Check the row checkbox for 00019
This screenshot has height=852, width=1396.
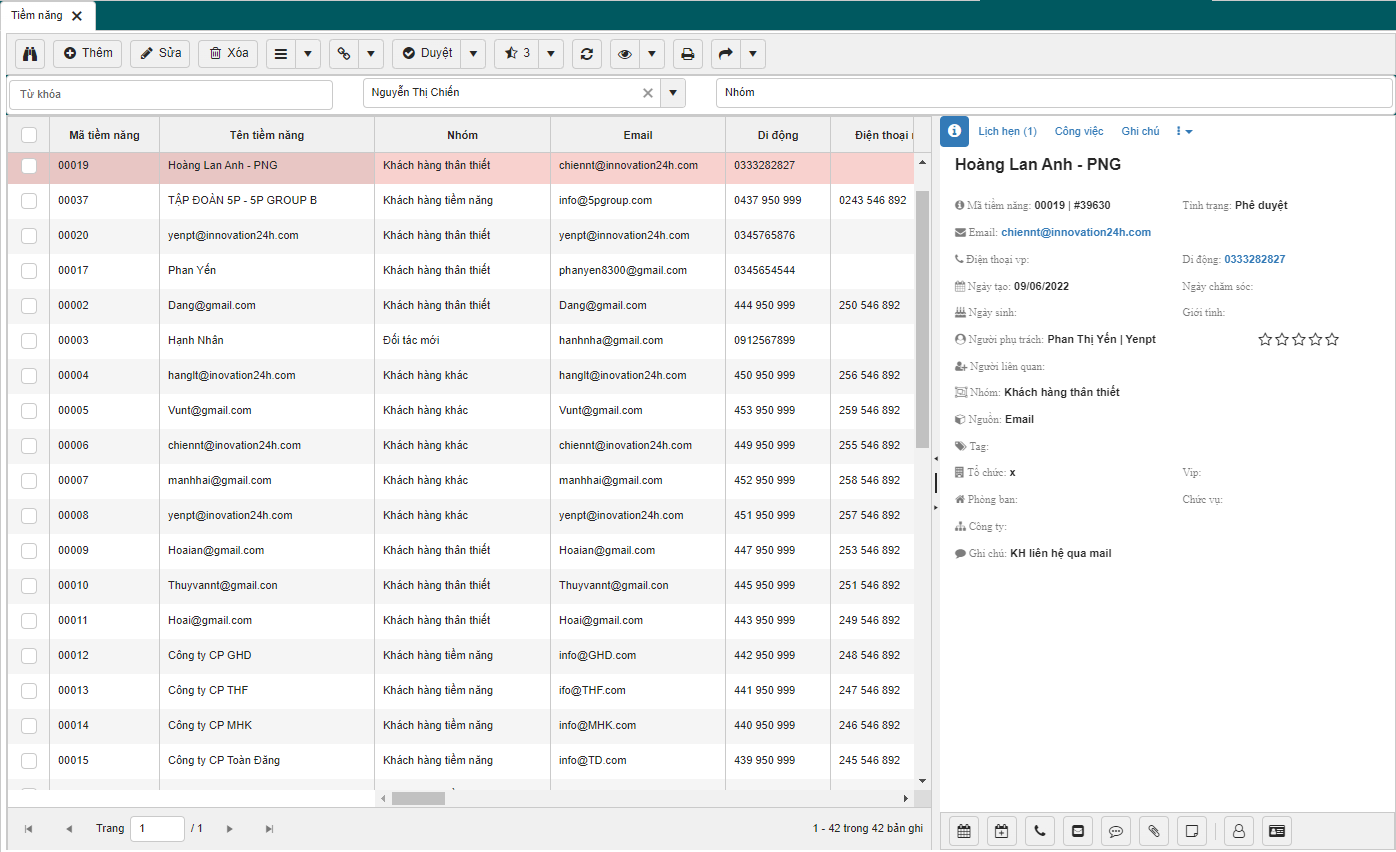[x=29, y=166]
